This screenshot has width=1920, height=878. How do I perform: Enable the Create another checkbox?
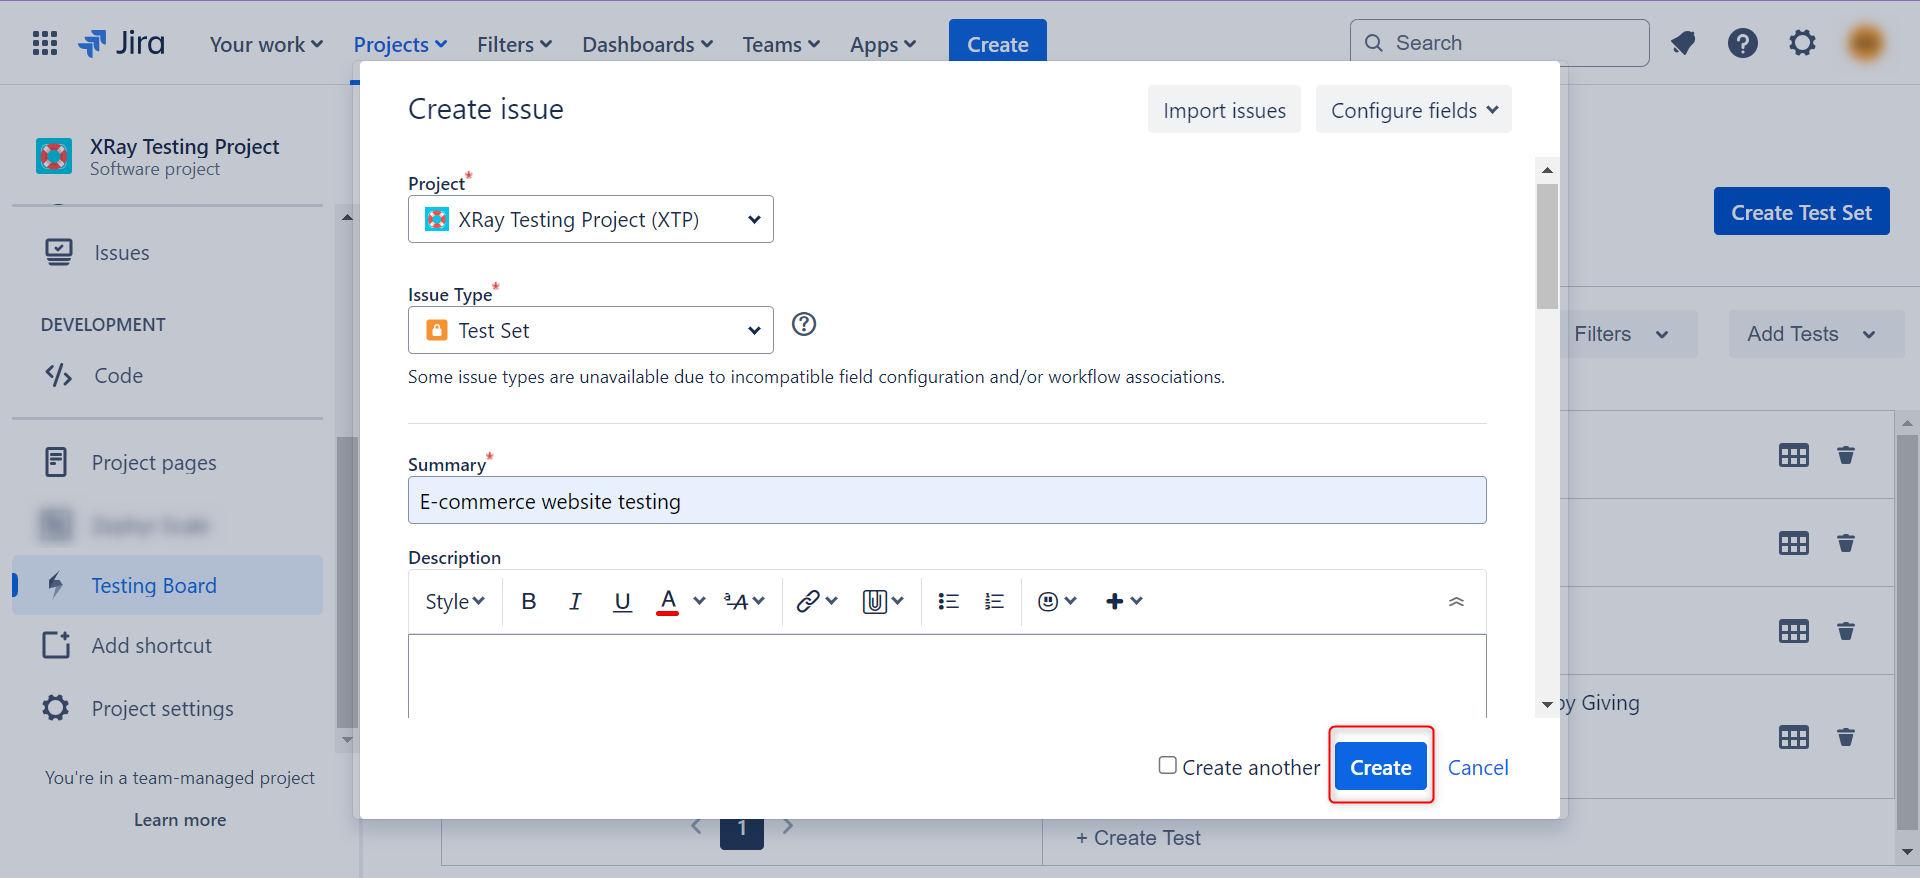coord(1167,766)
